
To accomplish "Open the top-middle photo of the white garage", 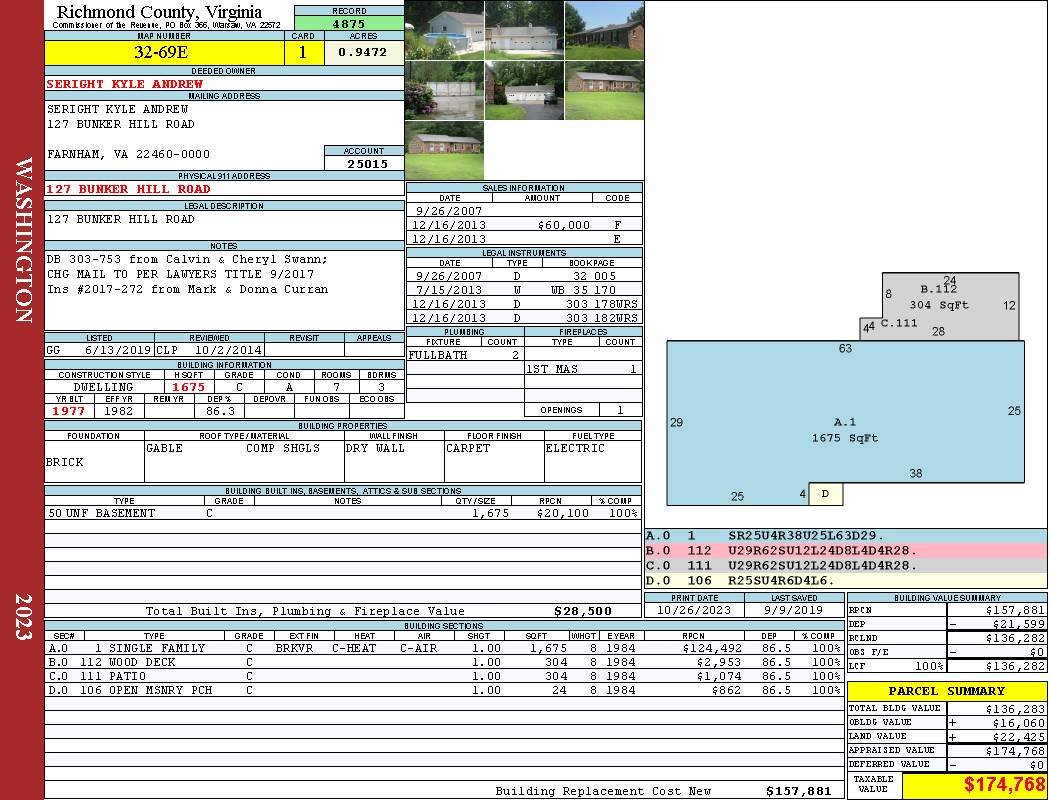I will [x=524, y=30].
